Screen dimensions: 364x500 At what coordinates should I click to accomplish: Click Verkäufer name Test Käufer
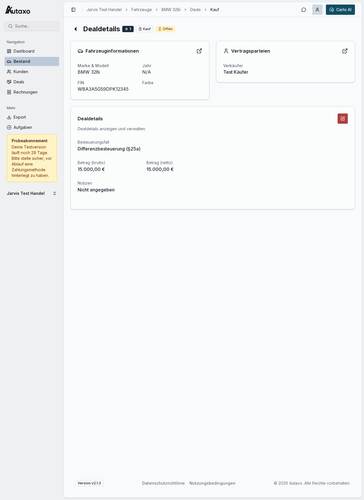click(236, 72)
